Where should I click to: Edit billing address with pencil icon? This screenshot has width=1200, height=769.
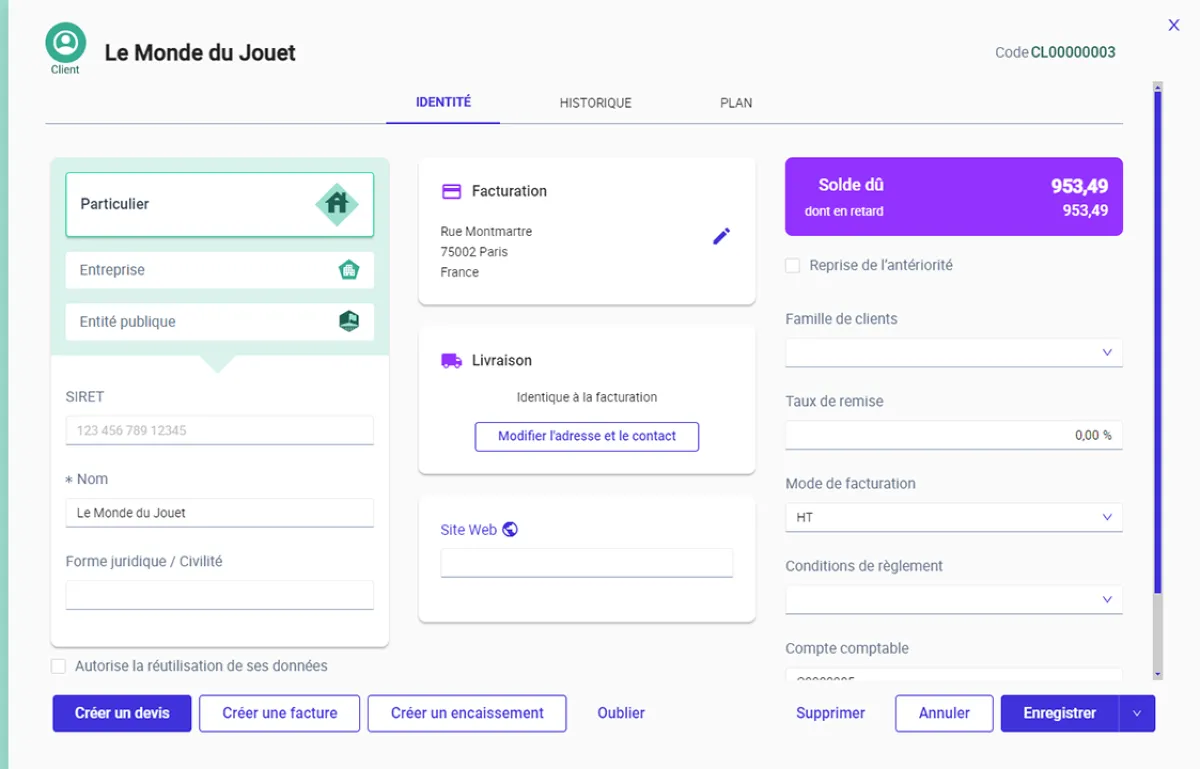pos(721,236)
